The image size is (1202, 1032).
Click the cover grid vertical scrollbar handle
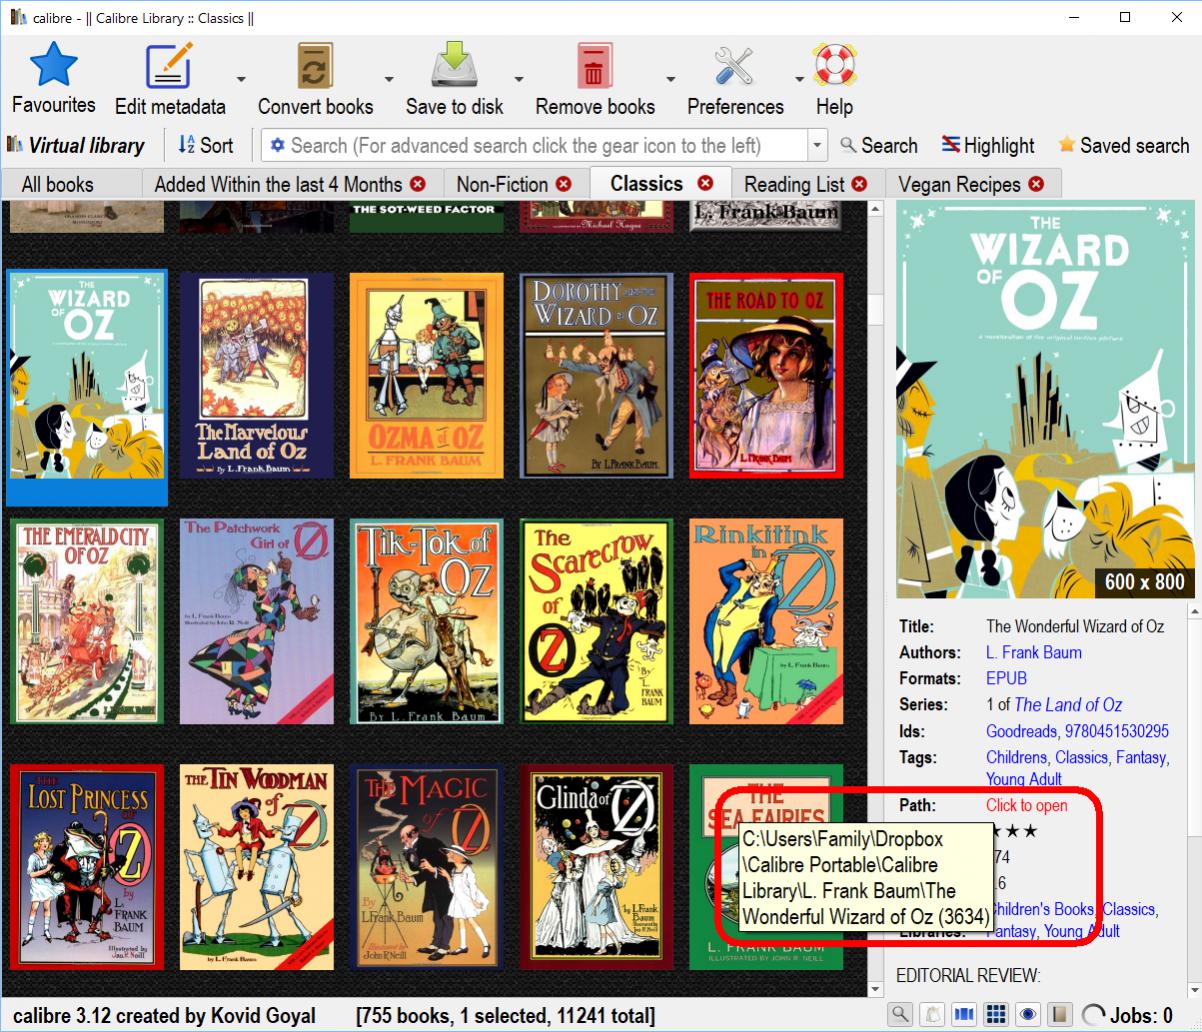click(875, 308)
